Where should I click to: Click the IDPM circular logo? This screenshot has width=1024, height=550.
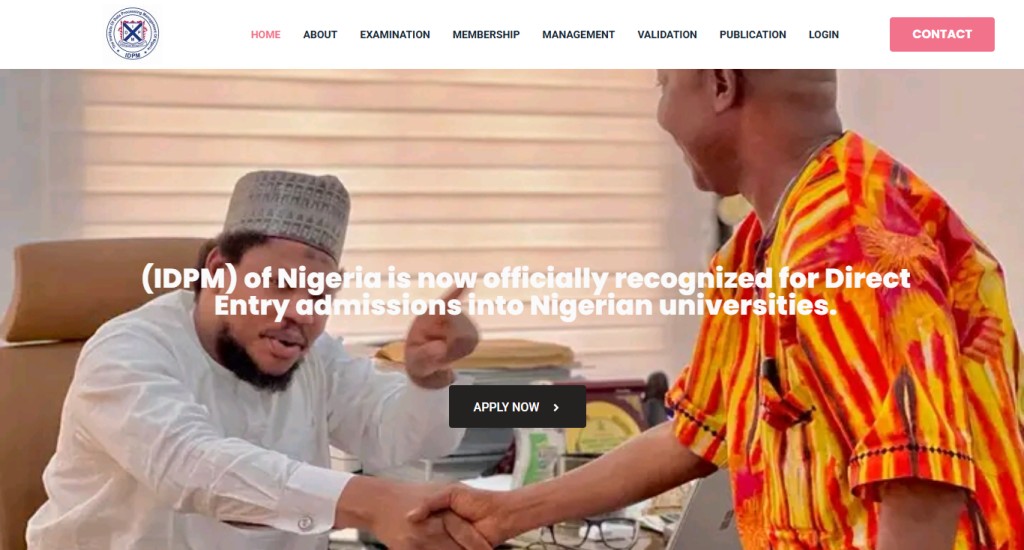point(133,34)
